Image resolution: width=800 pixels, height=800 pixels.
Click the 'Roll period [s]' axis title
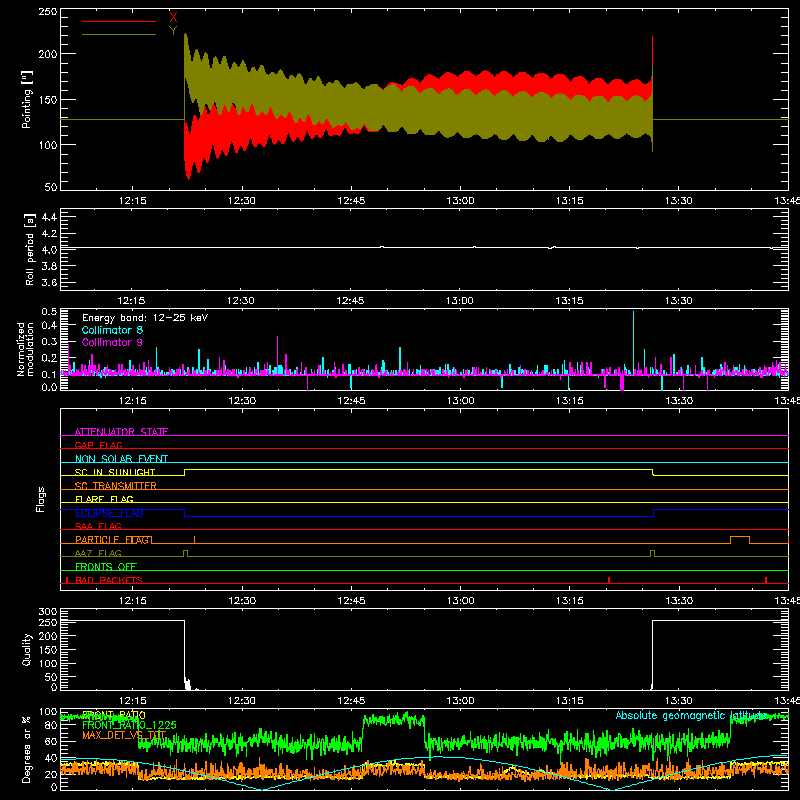pos(30,249)
